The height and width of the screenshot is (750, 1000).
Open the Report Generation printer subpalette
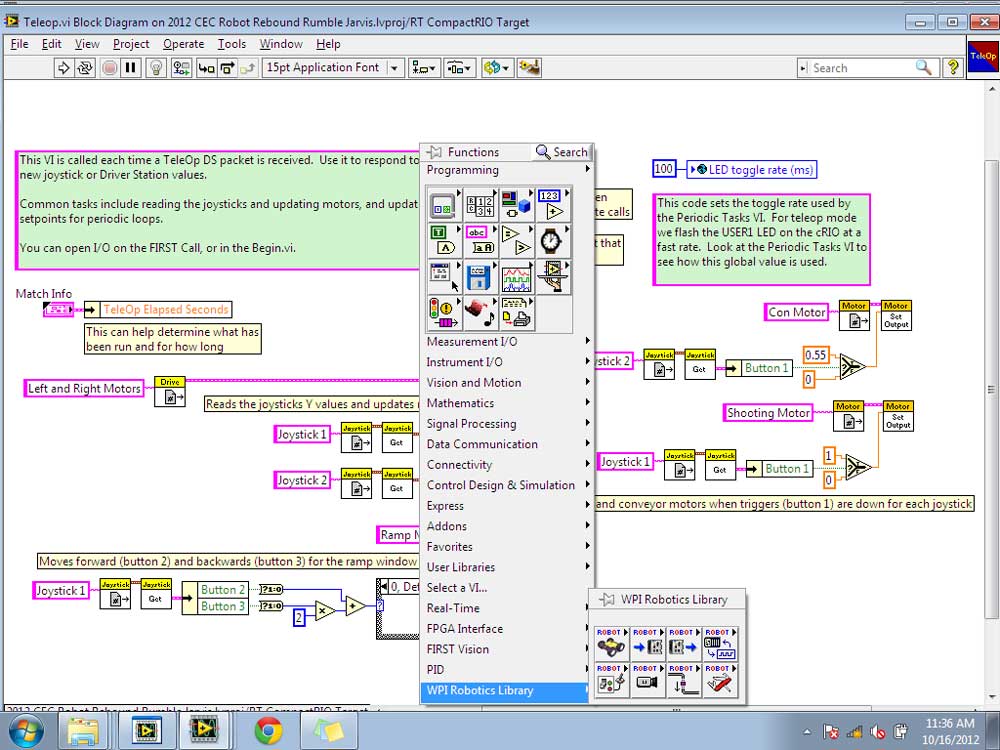click(517, 314)
